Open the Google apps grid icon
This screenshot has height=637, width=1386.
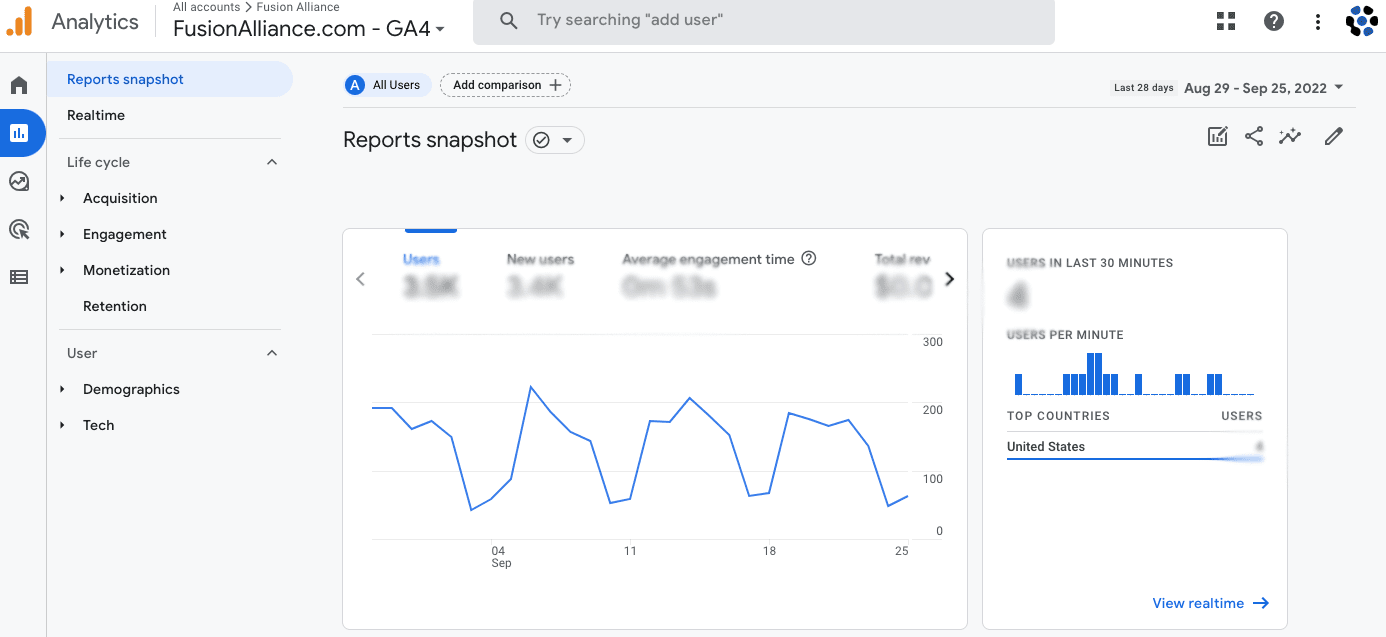pos(1226,21)
